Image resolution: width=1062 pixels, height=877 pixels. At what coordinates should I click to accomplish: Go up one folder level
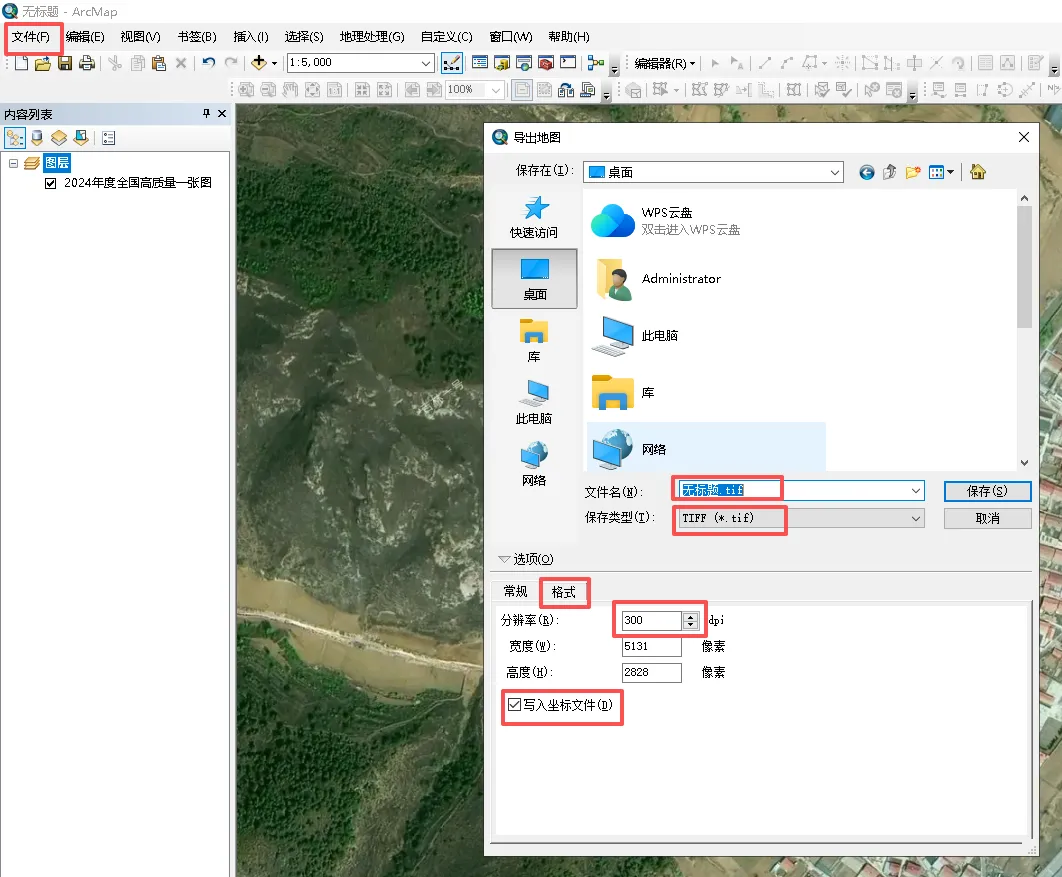point(889,172)
